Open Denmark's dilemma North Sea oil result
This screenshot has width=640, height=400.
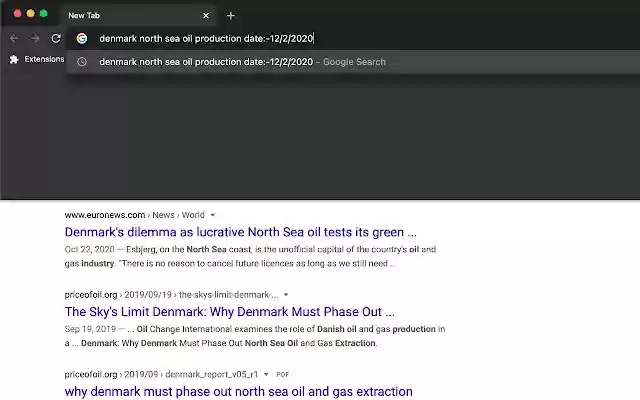[240, 232]
